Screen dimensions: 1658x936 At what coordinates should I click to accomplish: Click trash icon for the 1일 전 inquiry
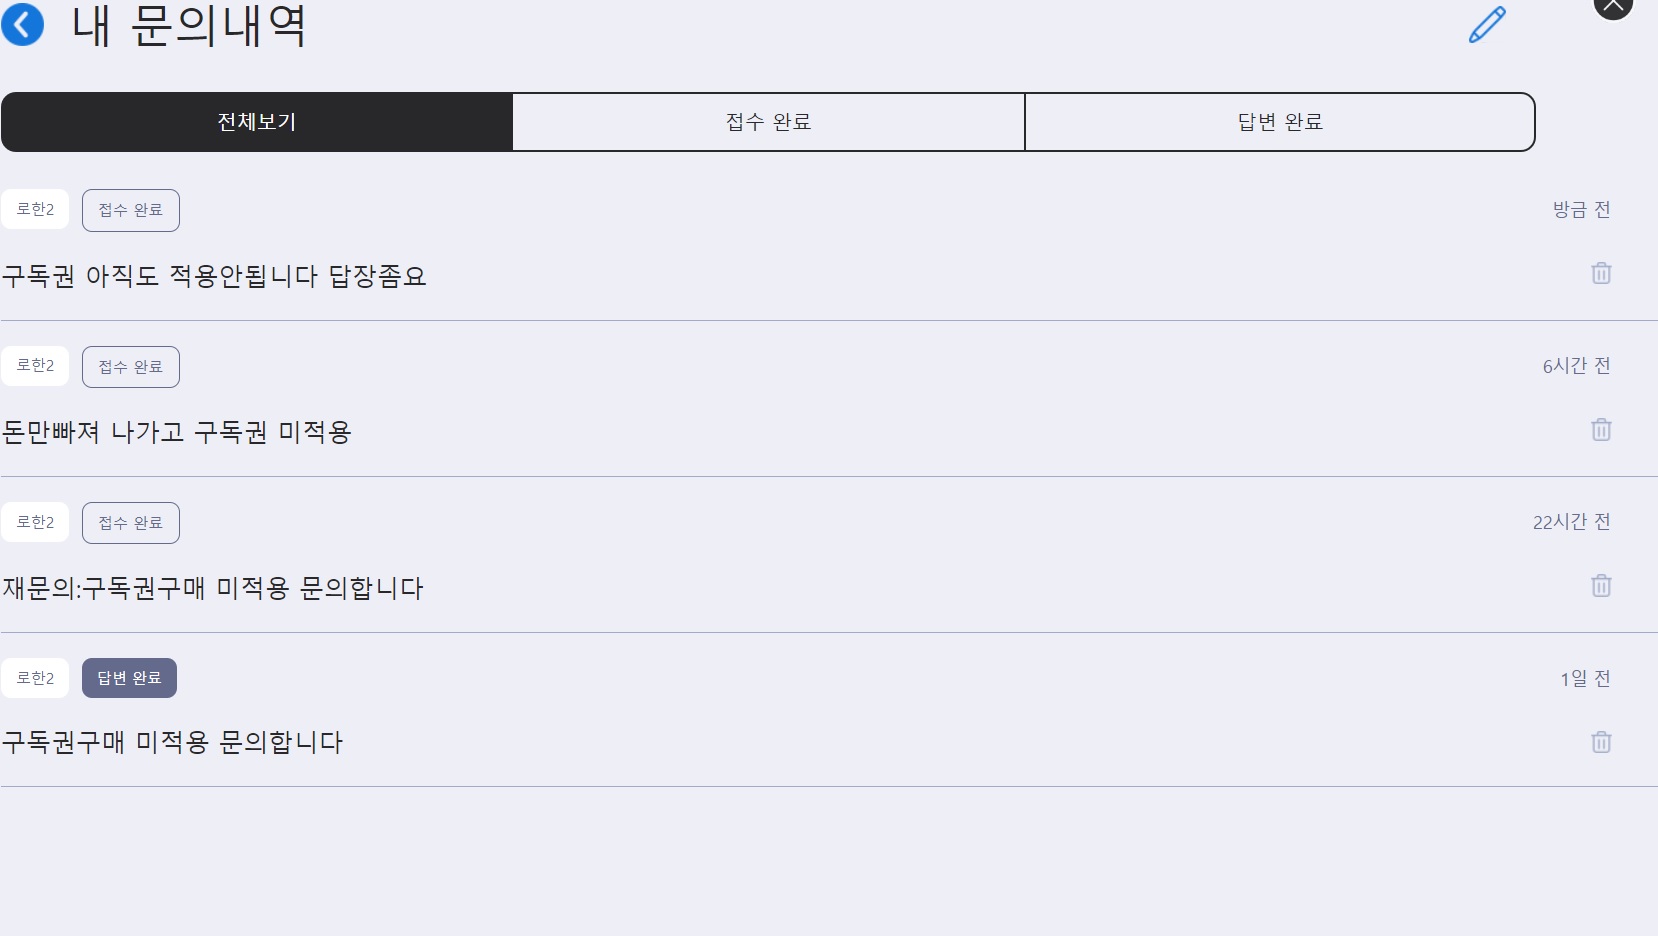point(1601,742)
